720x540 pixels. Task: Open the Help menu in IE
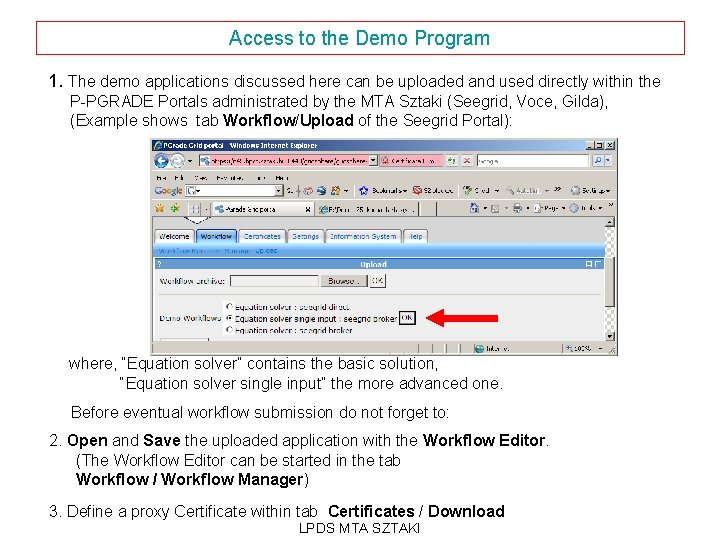pyautogui.click(x=281, y=178)
